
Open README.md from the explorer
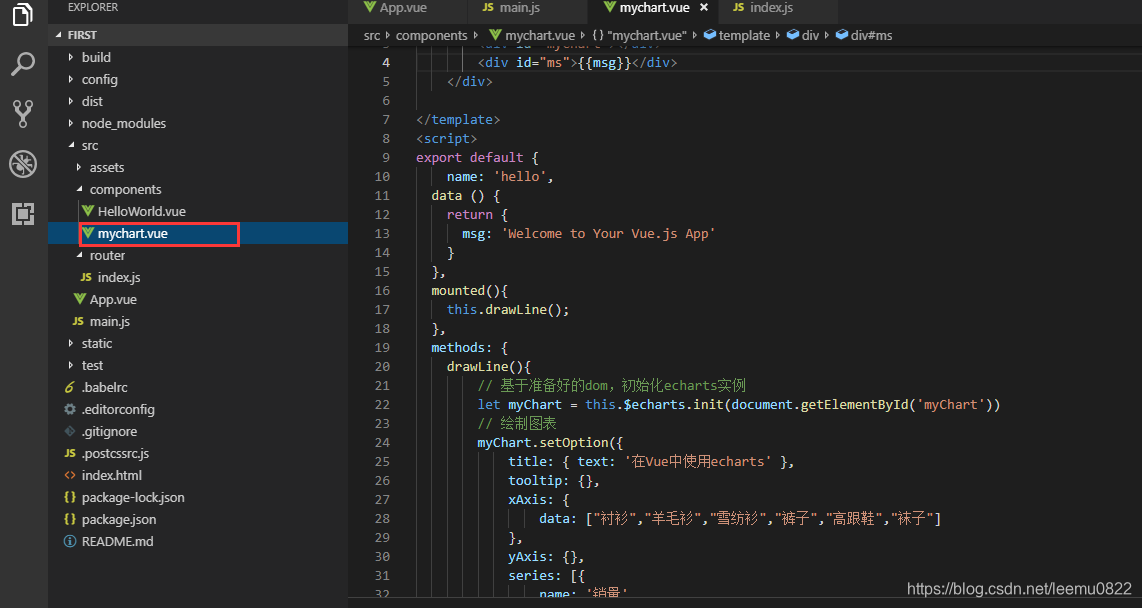(x=117, y=541)
